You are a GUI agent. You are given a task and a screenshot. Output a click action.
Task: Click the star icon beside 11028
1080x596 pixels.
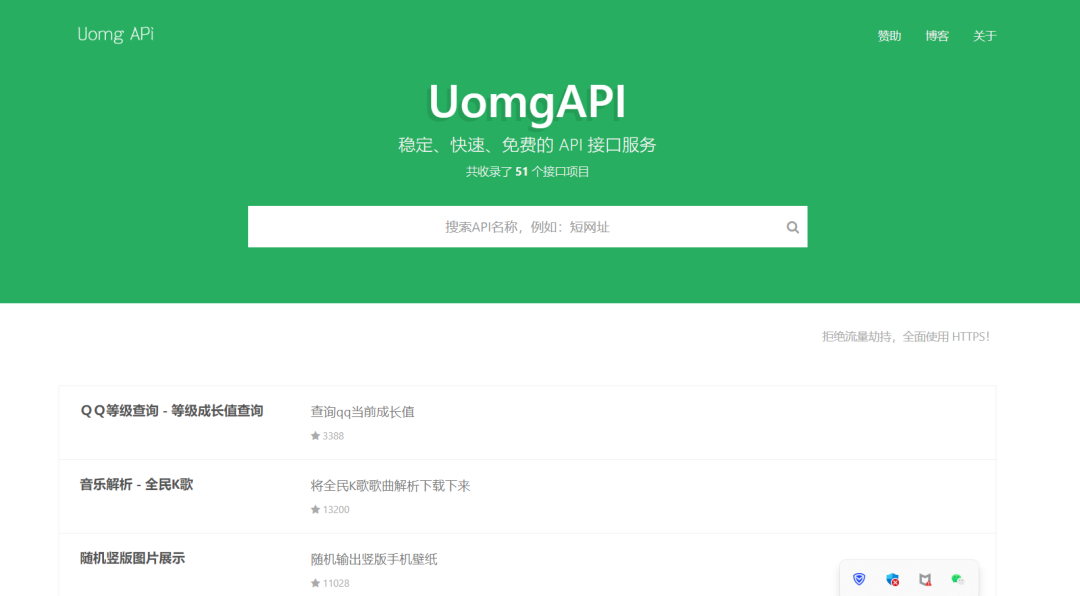(x=315, y=583)
